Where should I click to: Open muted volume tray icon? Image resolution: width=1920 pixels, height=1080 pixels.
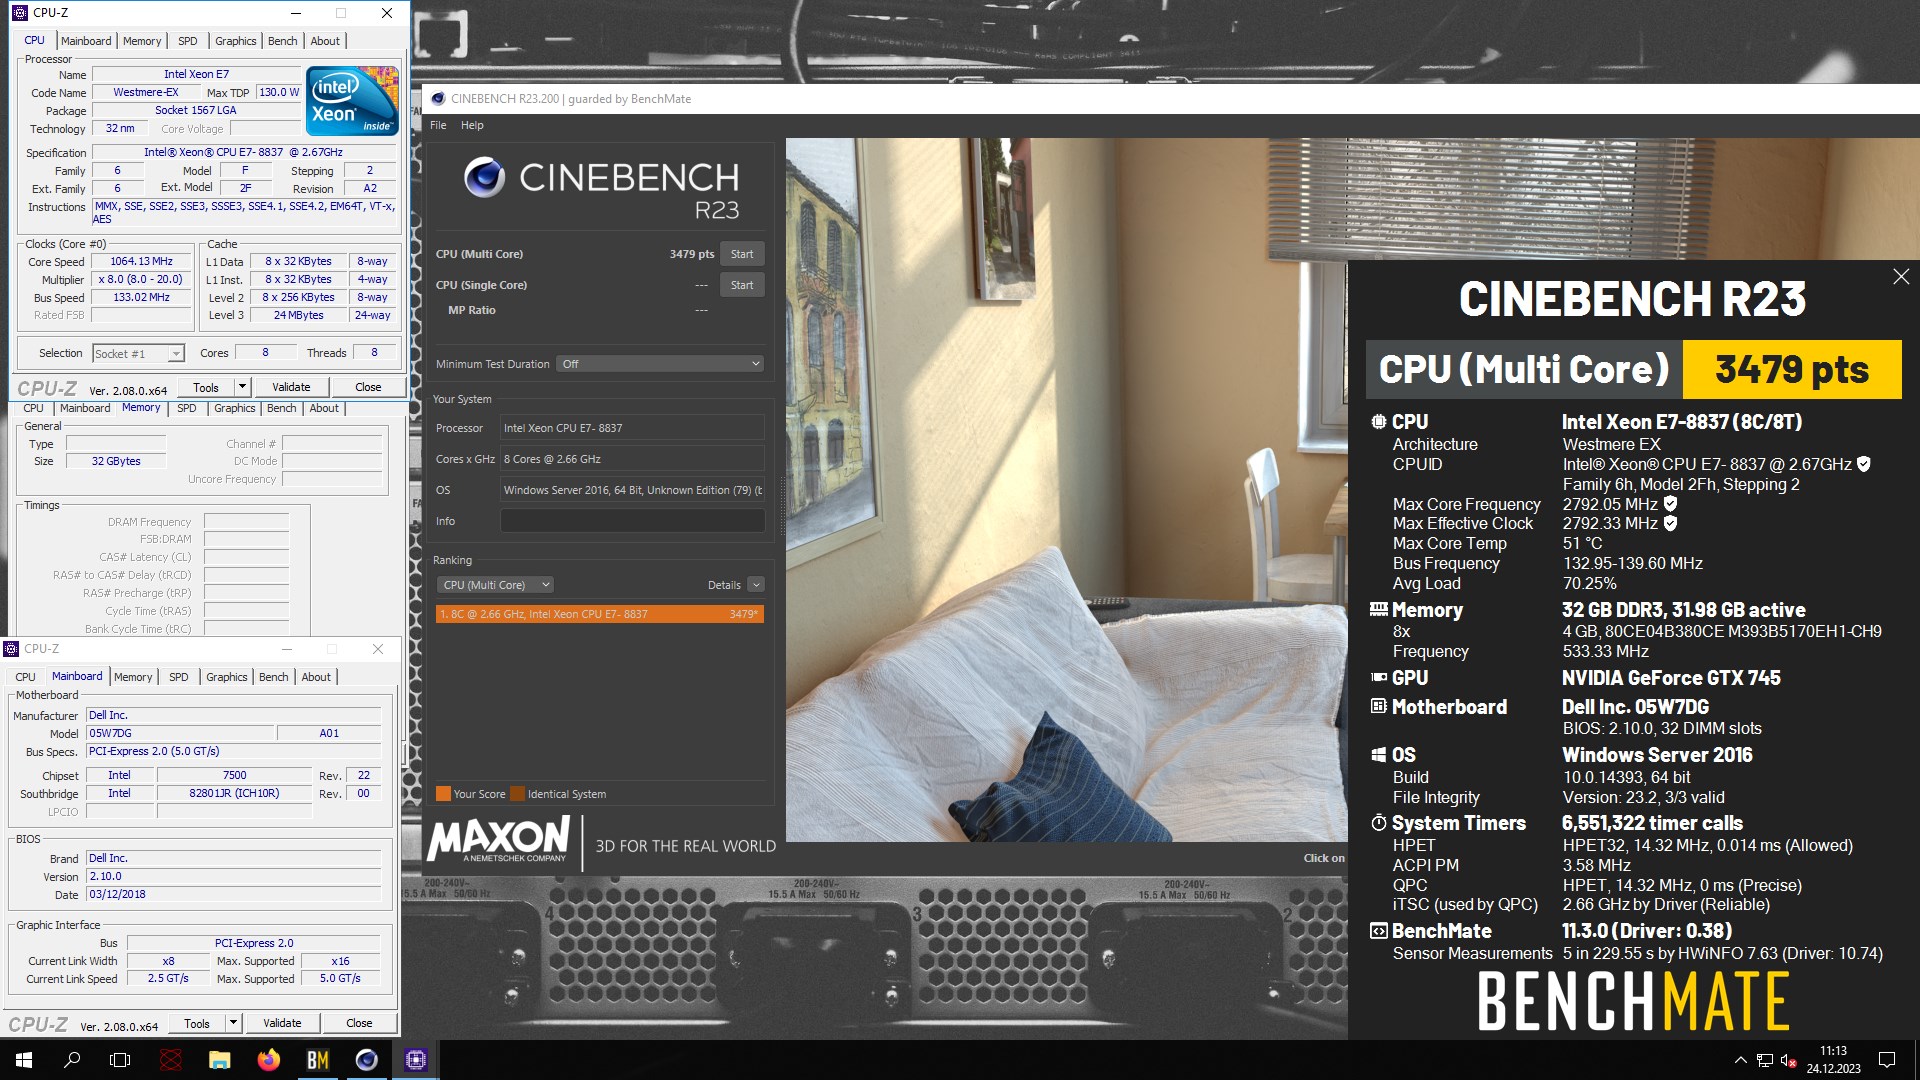(x=1789, y=1060)
